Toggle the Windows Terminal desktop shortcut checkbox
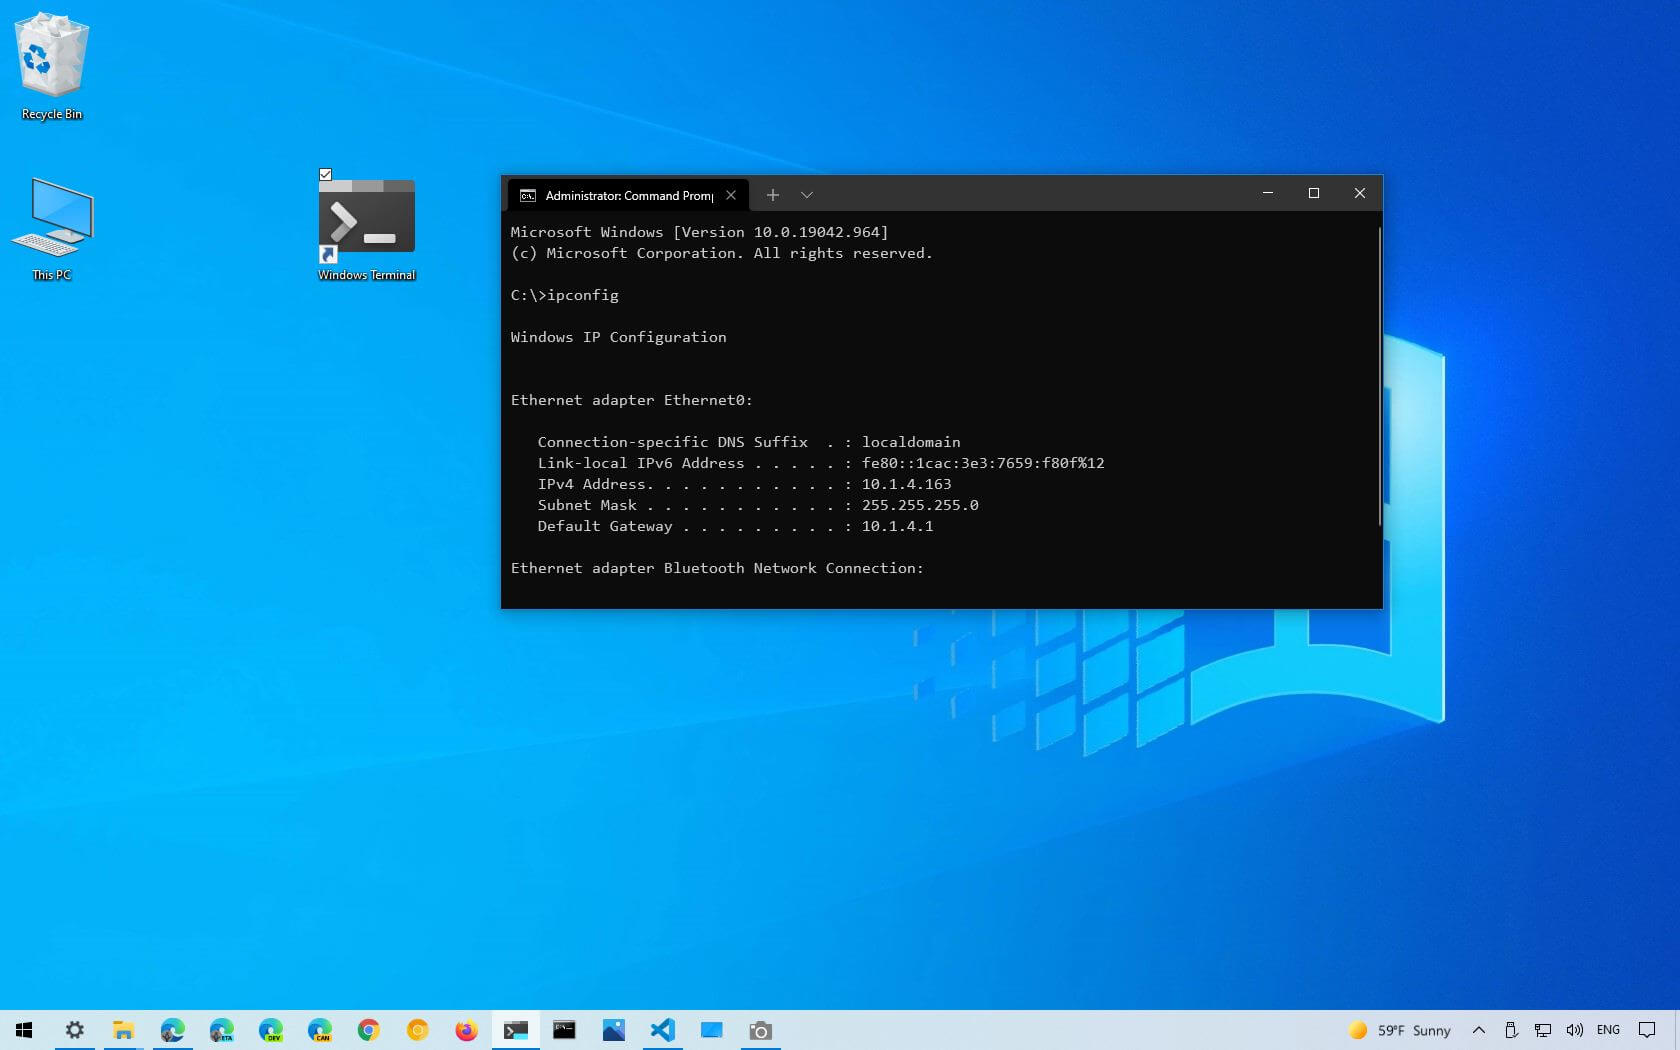The image size is (1680, 1050). point(326,175)
